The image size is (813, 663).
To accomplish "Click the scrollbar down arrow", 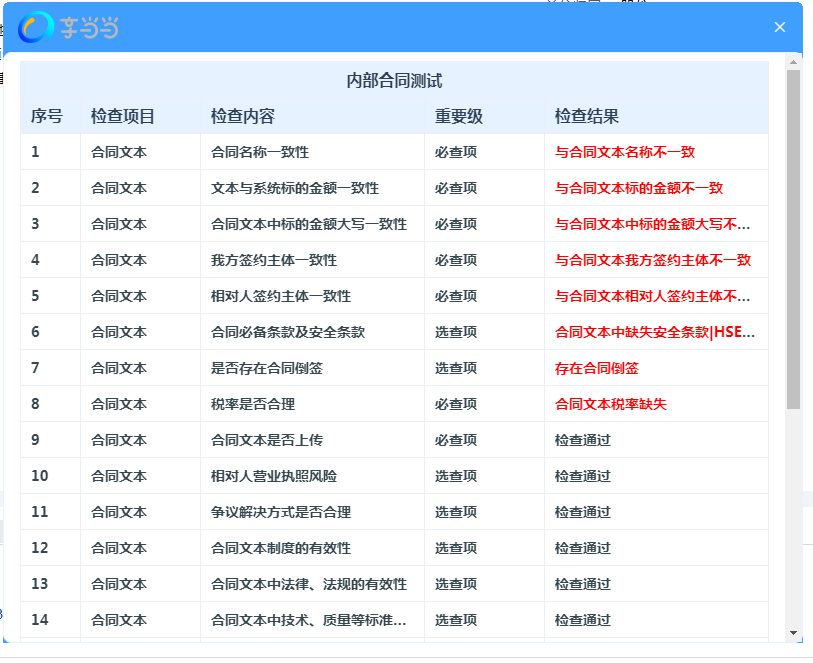I will coord(793,632).
